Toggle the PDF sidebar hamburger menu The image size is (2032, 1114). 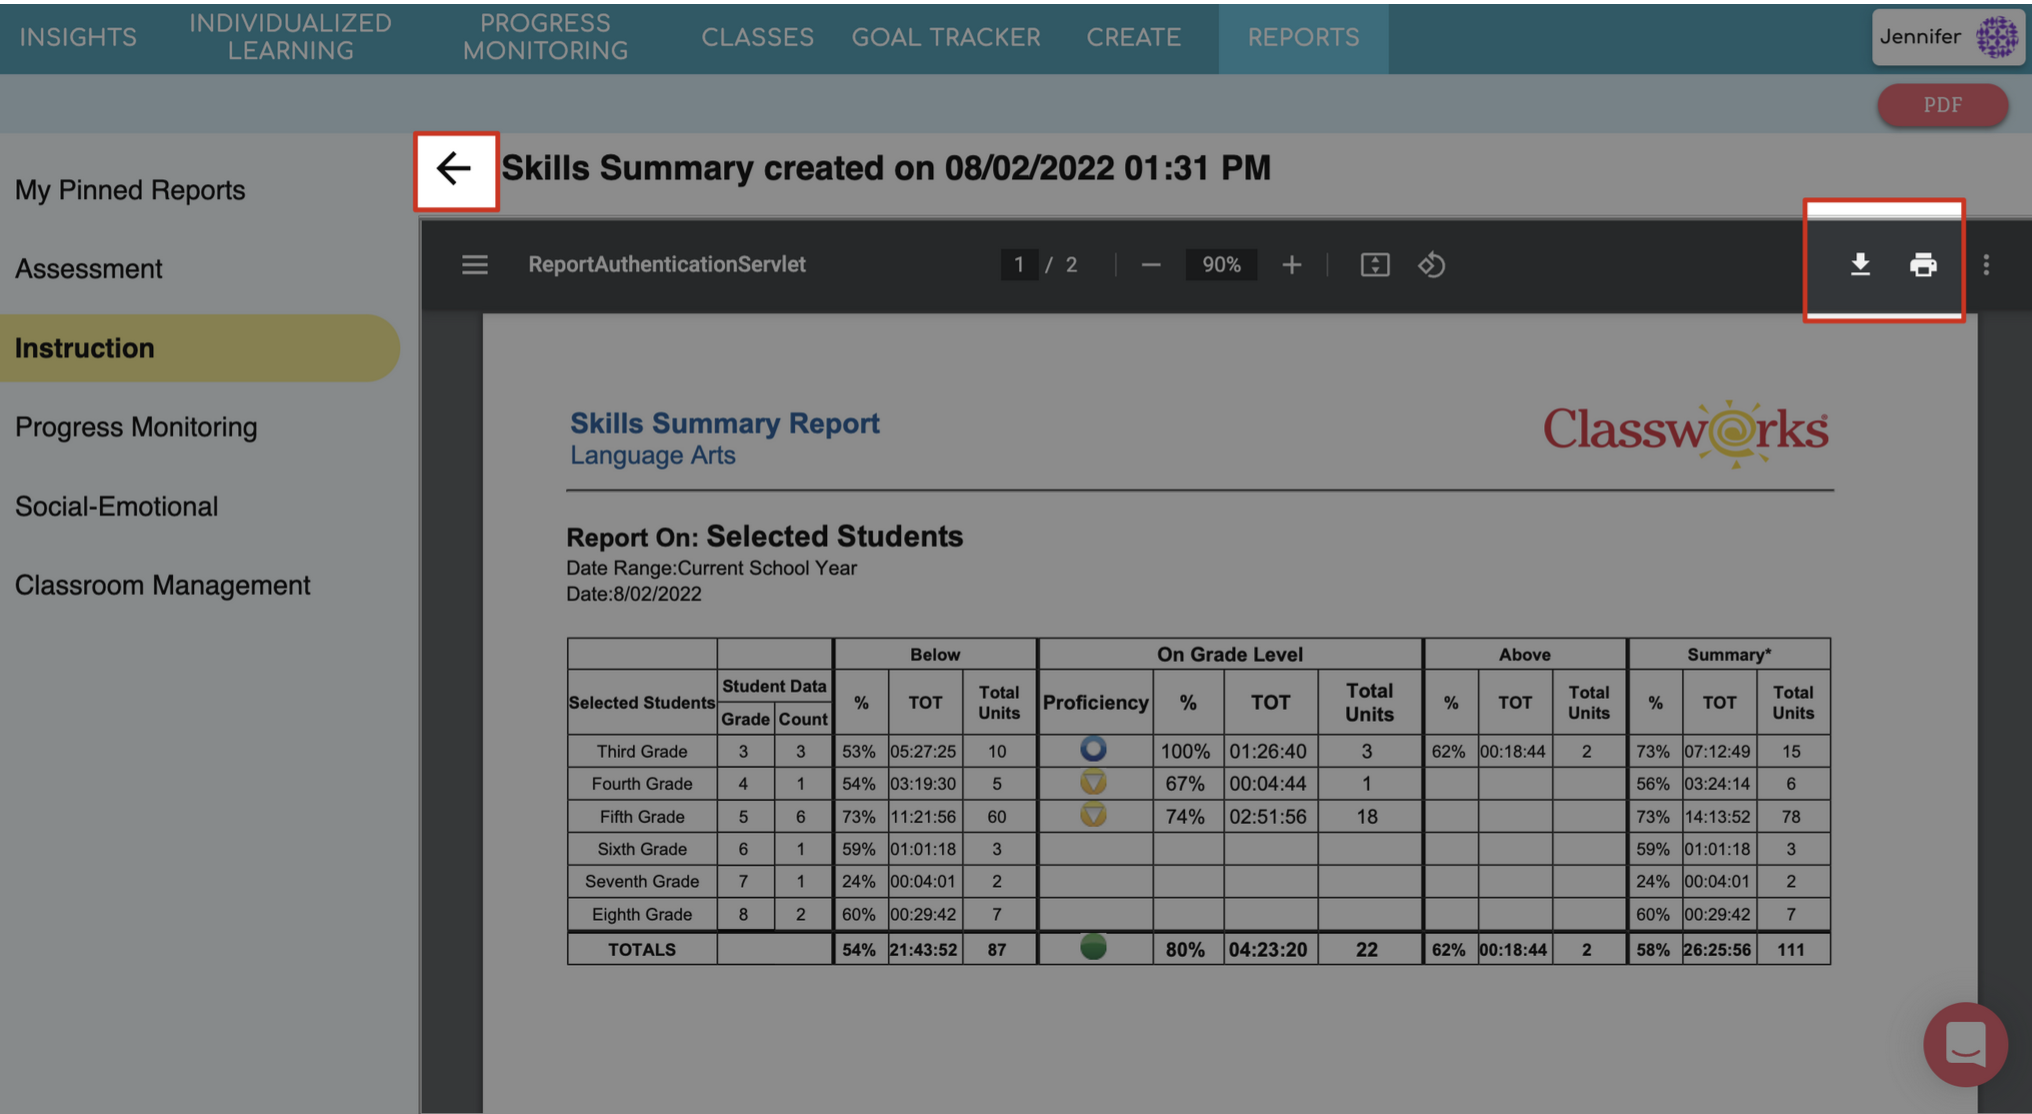point(475,265)
